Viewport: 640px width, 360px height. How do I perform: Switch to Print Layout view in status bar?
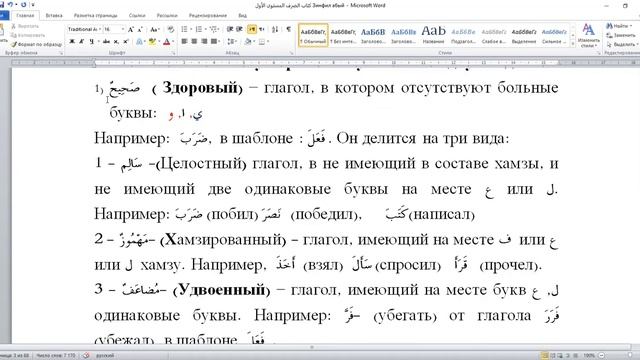coord(544,356)
